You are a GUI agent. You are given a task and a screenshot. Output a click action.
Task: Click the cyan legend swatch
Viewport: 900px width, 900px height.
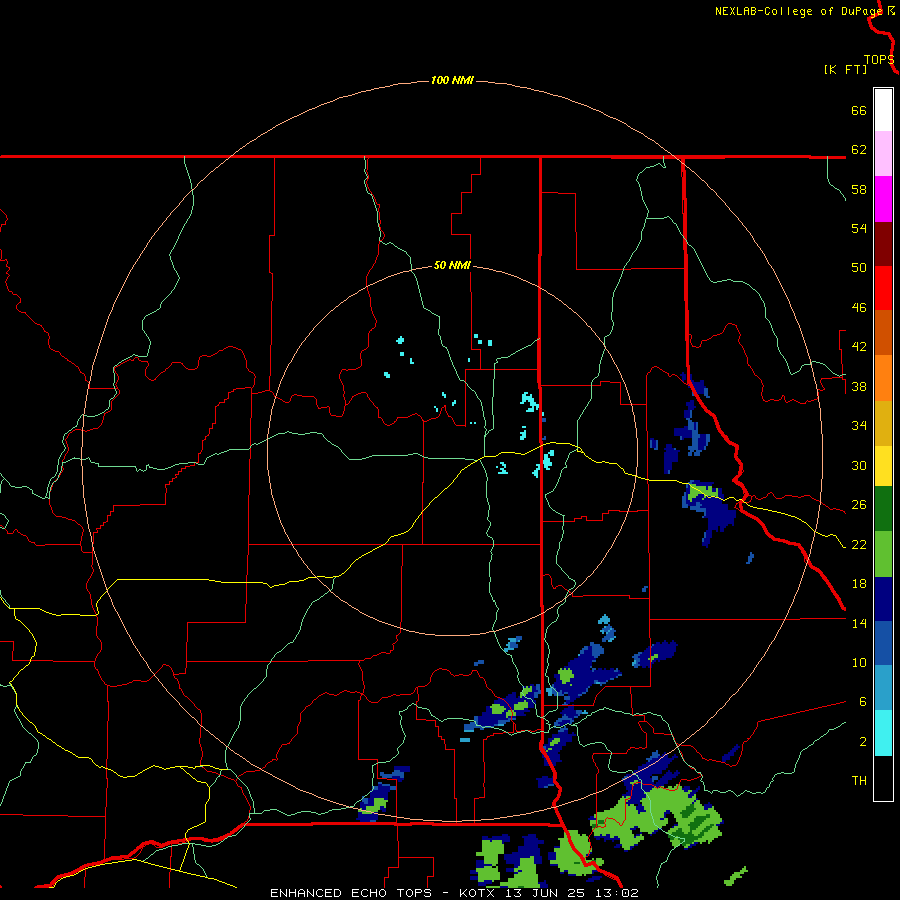[883, 733]
